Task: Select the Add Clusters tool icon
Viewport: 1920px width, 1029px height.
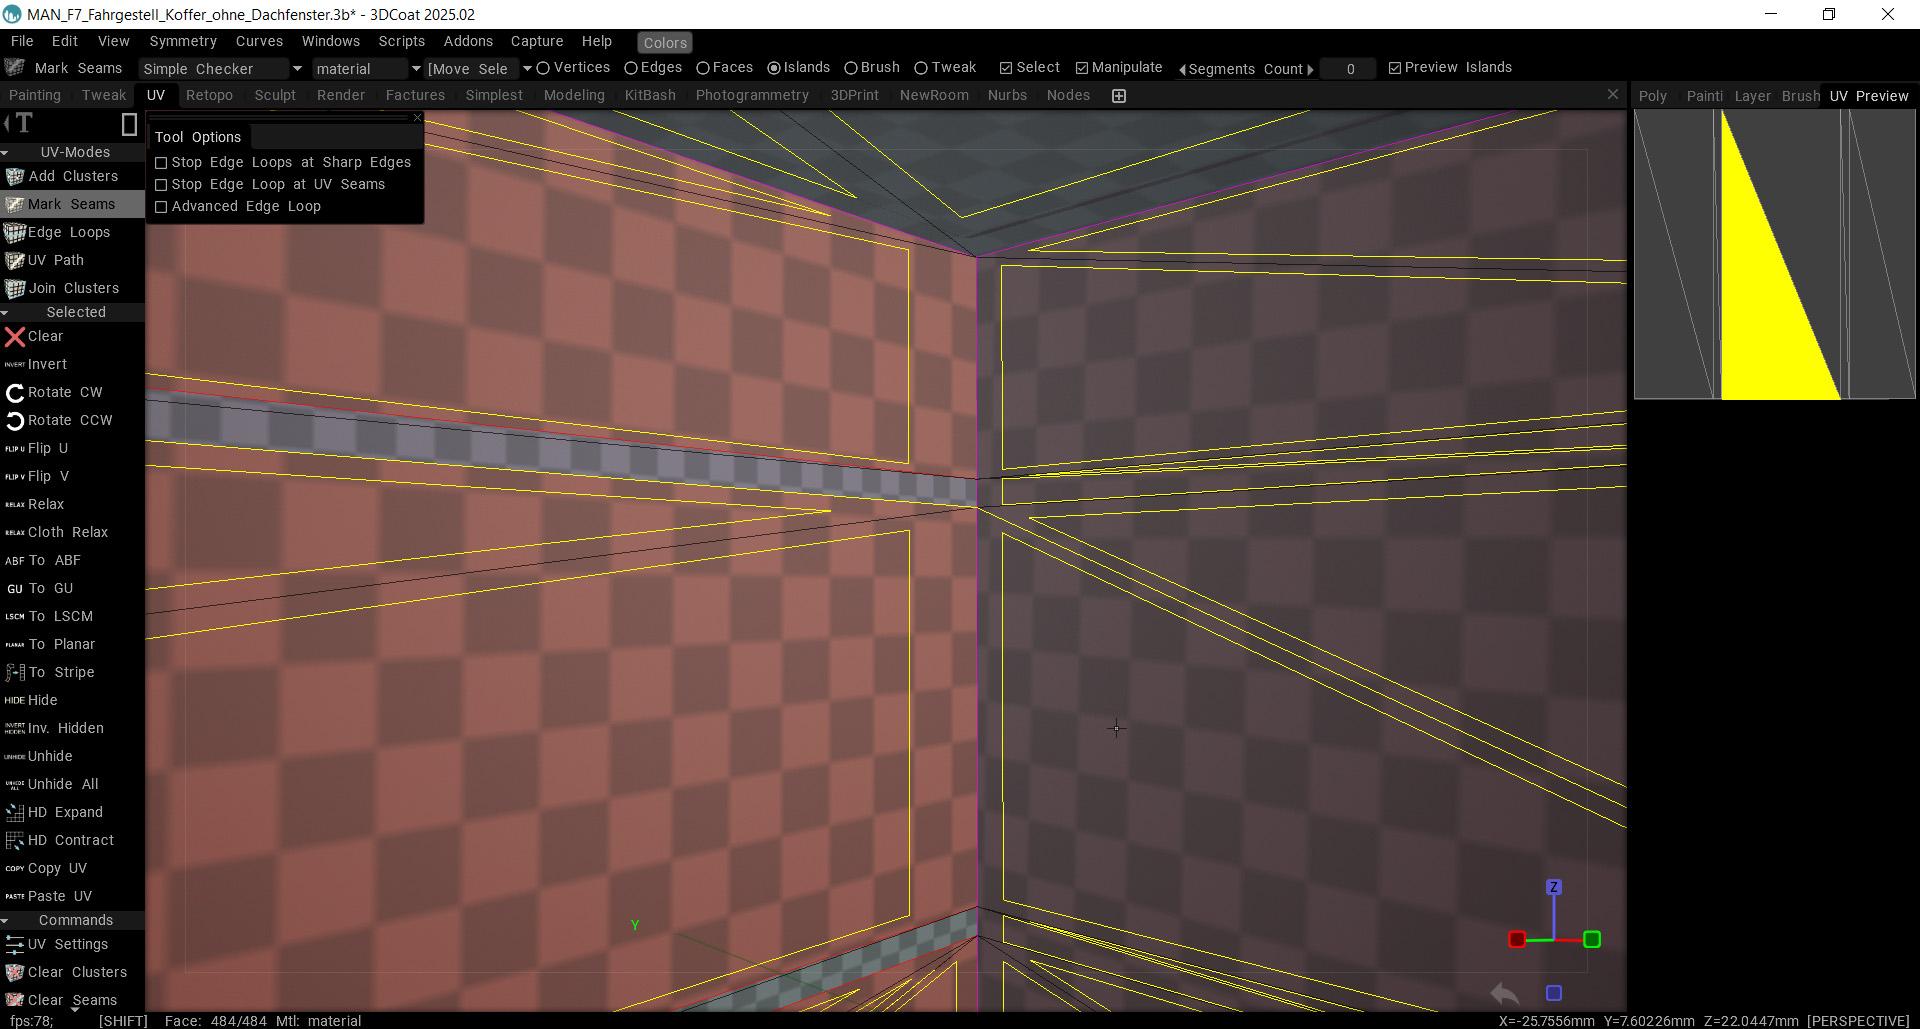Action: pos(14,177)
